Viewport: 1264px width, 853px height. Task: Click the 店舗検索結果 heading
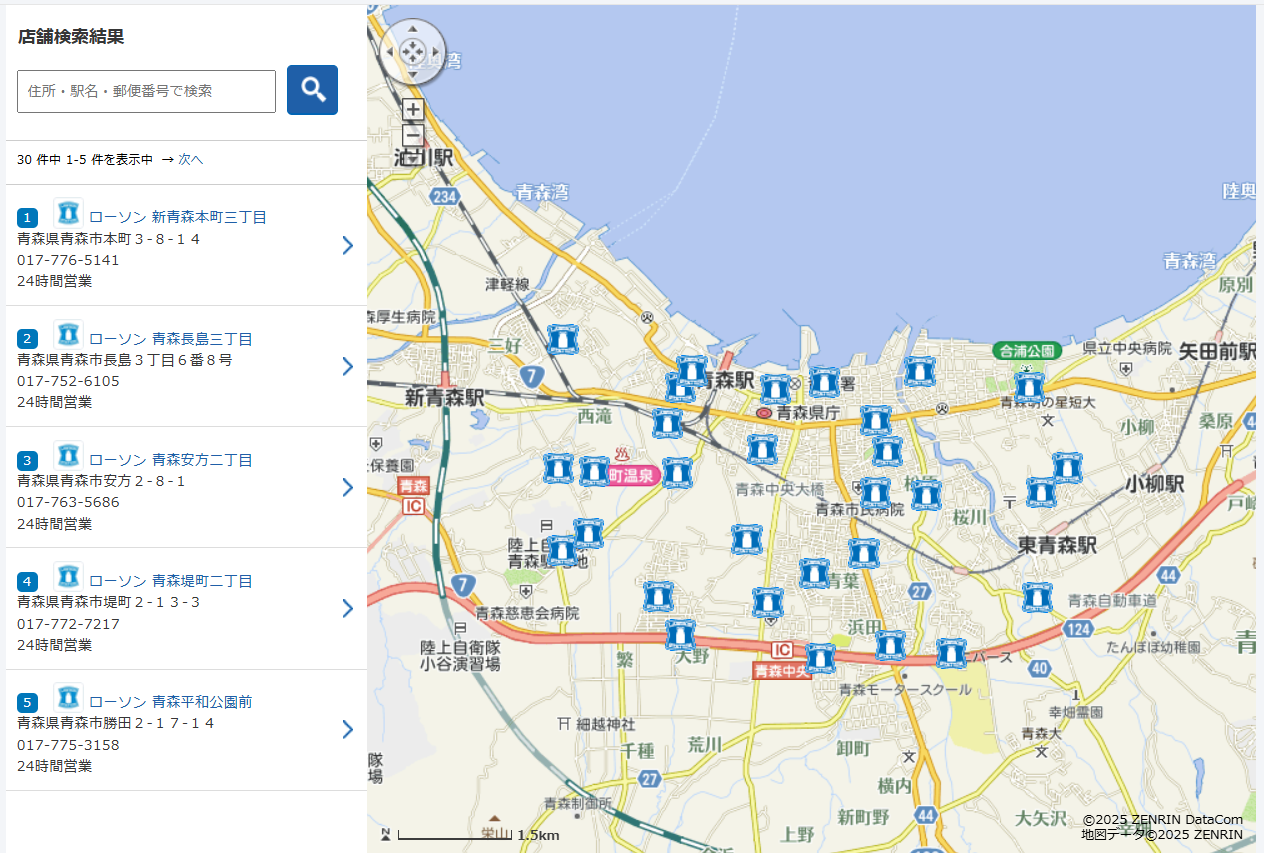[71, 37]
